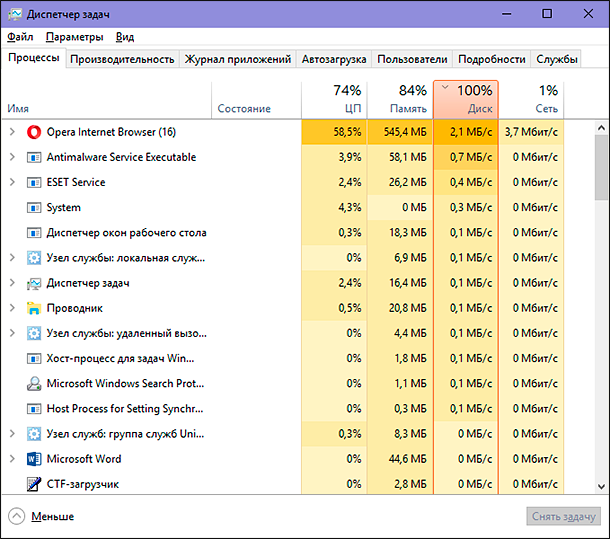Click the gear icon of Узел служб: группа служб Uni
Screen dimensions: 610x539
coord(34,434)
